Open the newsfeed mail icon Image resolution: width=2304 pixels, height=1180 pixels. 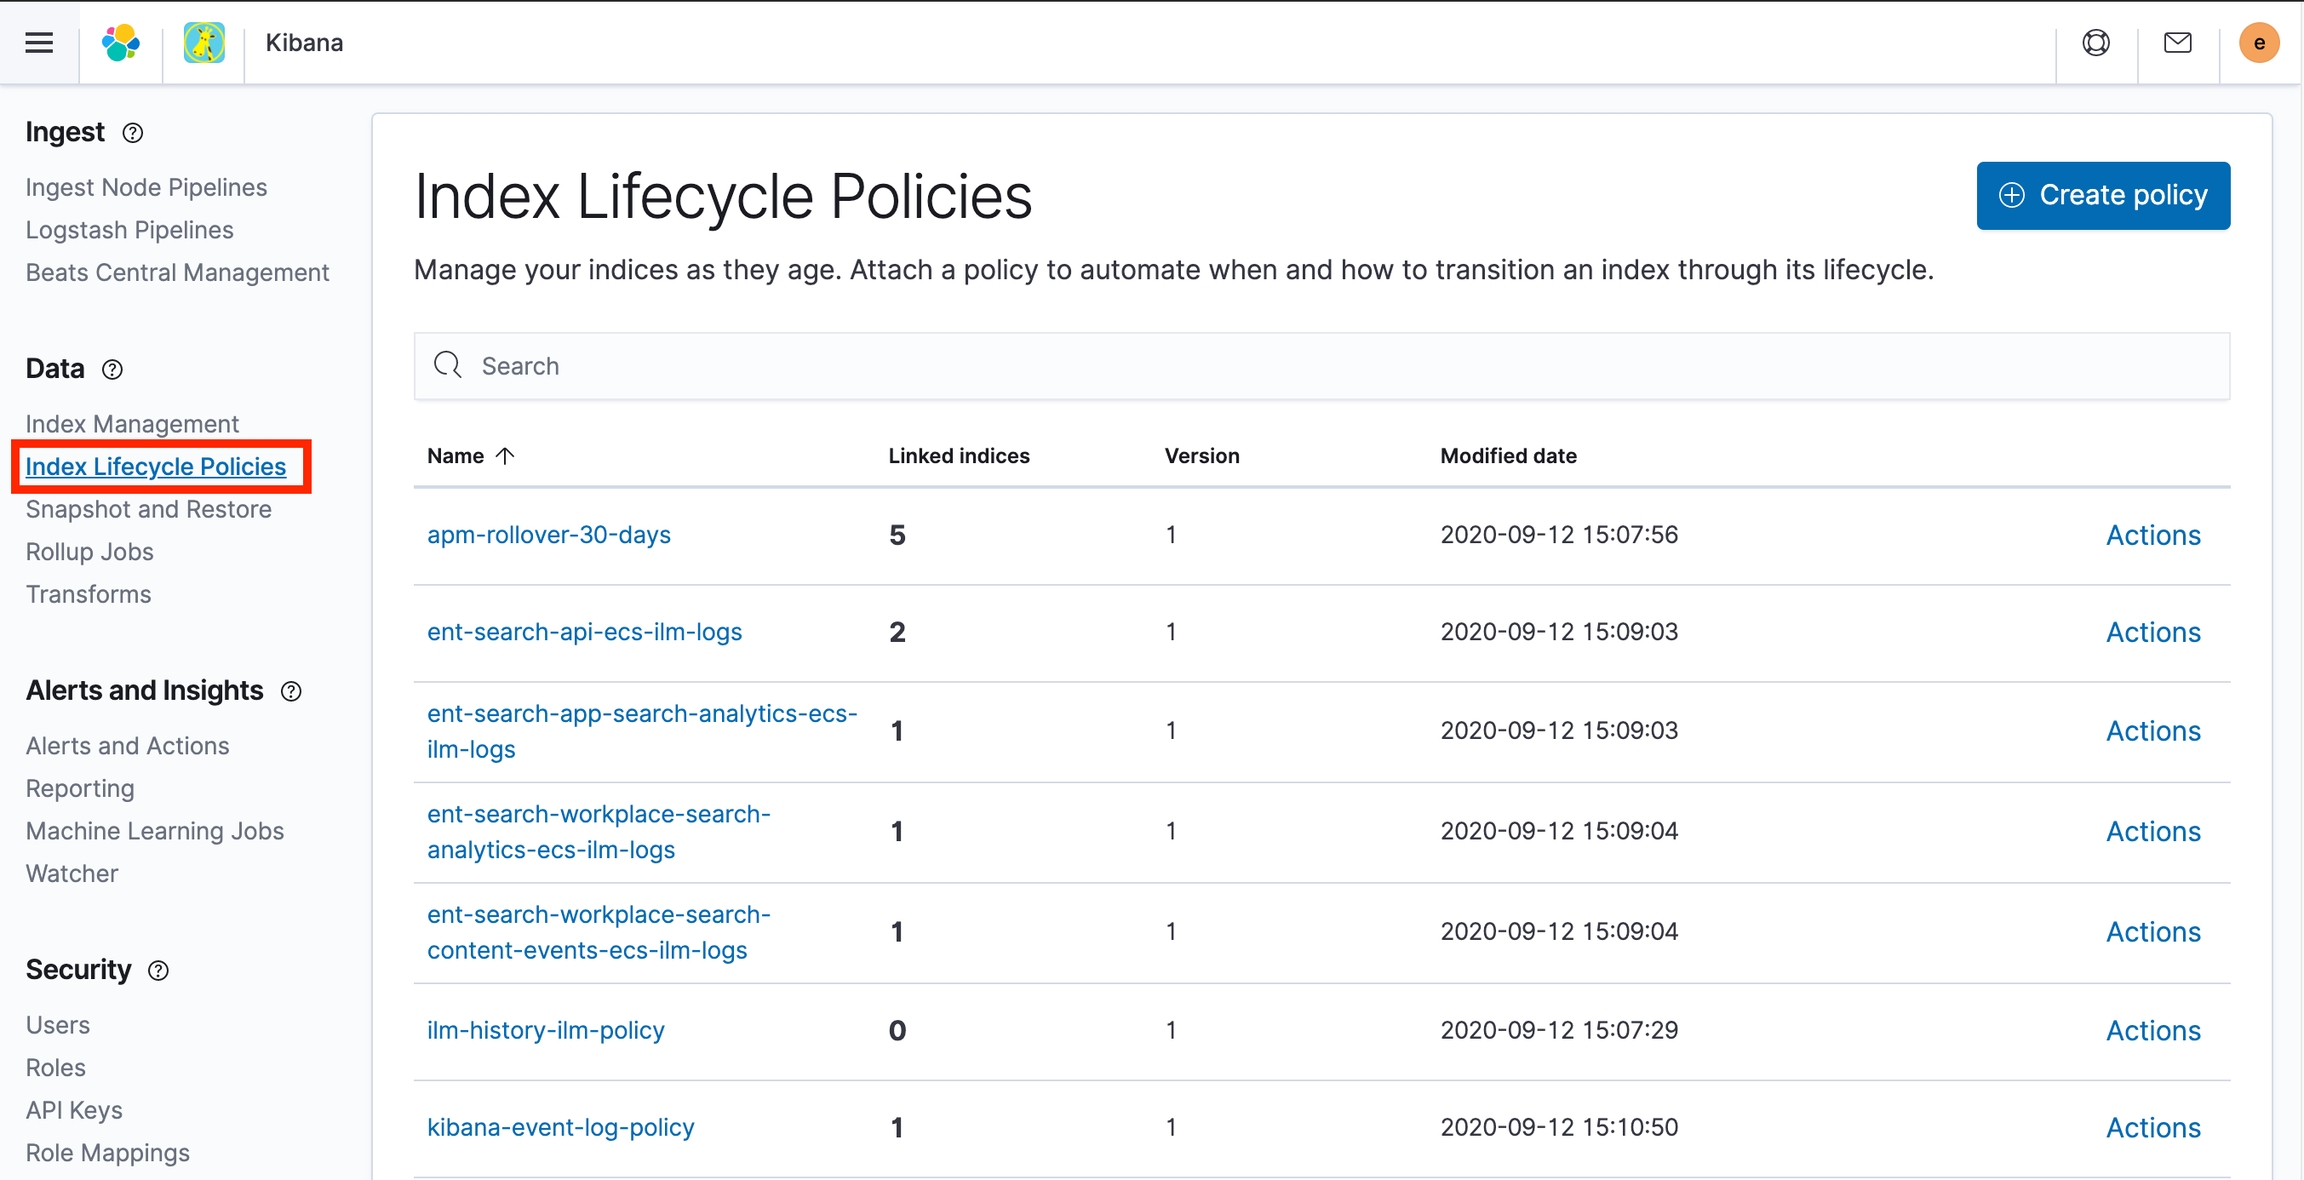click(2177, 42)
